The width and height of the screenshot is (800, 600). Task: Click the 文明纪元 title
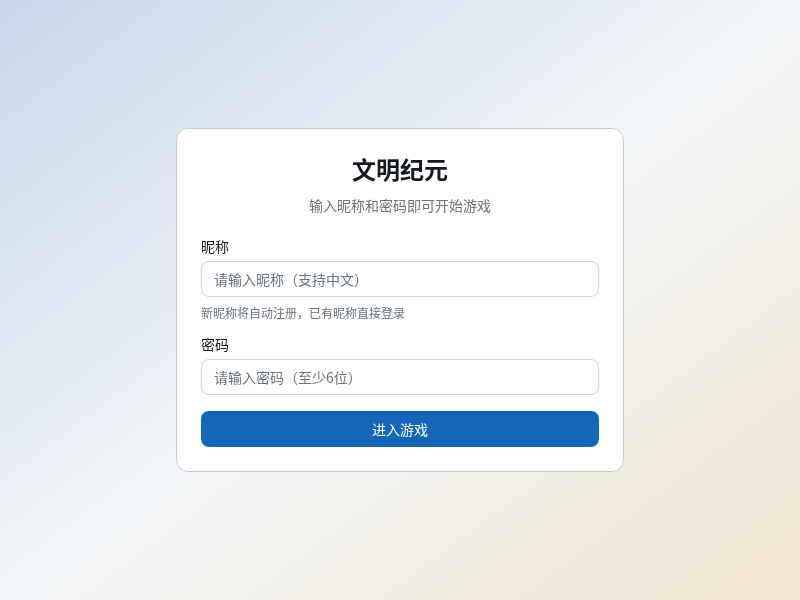pyautogui.click(x=400, y=171)
